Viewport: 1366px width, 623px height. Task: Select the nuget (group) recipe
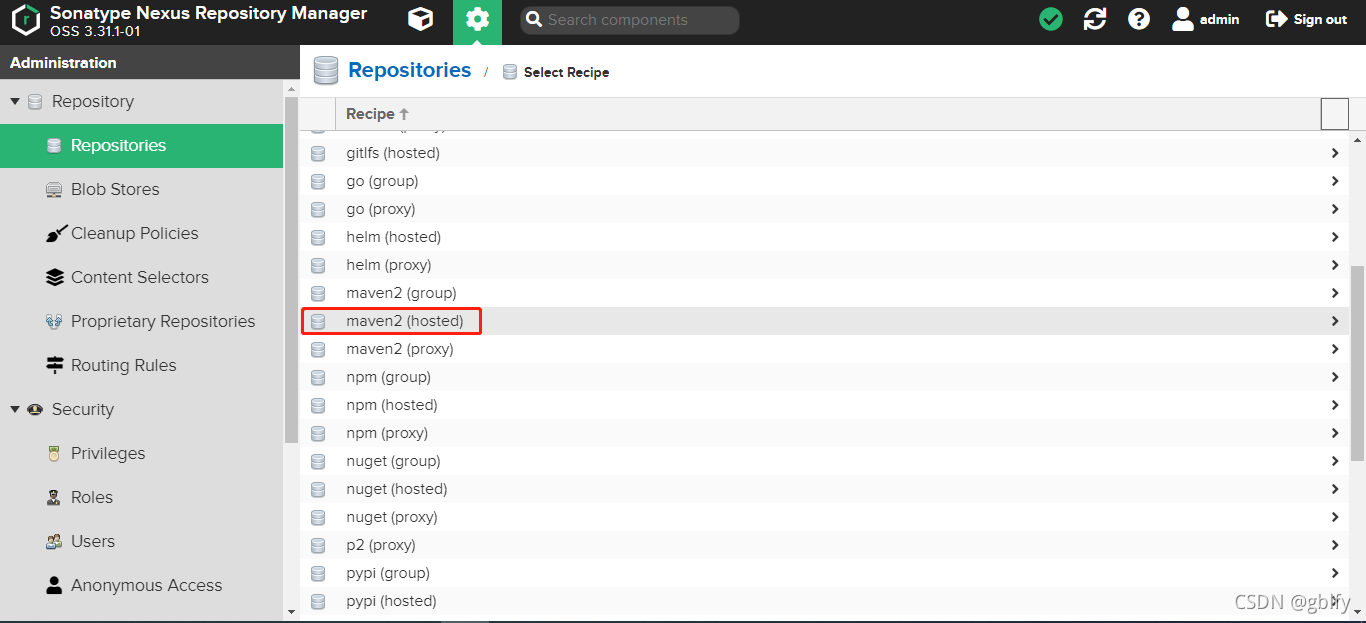[x=825, y=461]
